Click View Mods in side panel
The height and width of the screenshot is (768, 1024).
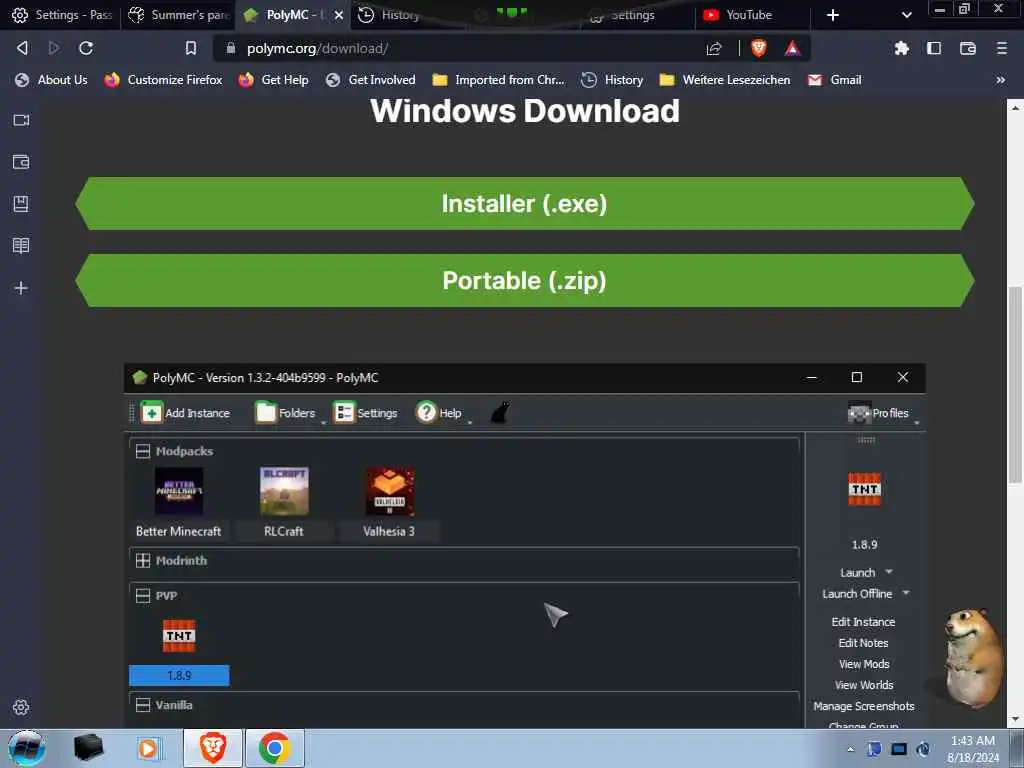(864, 664)
